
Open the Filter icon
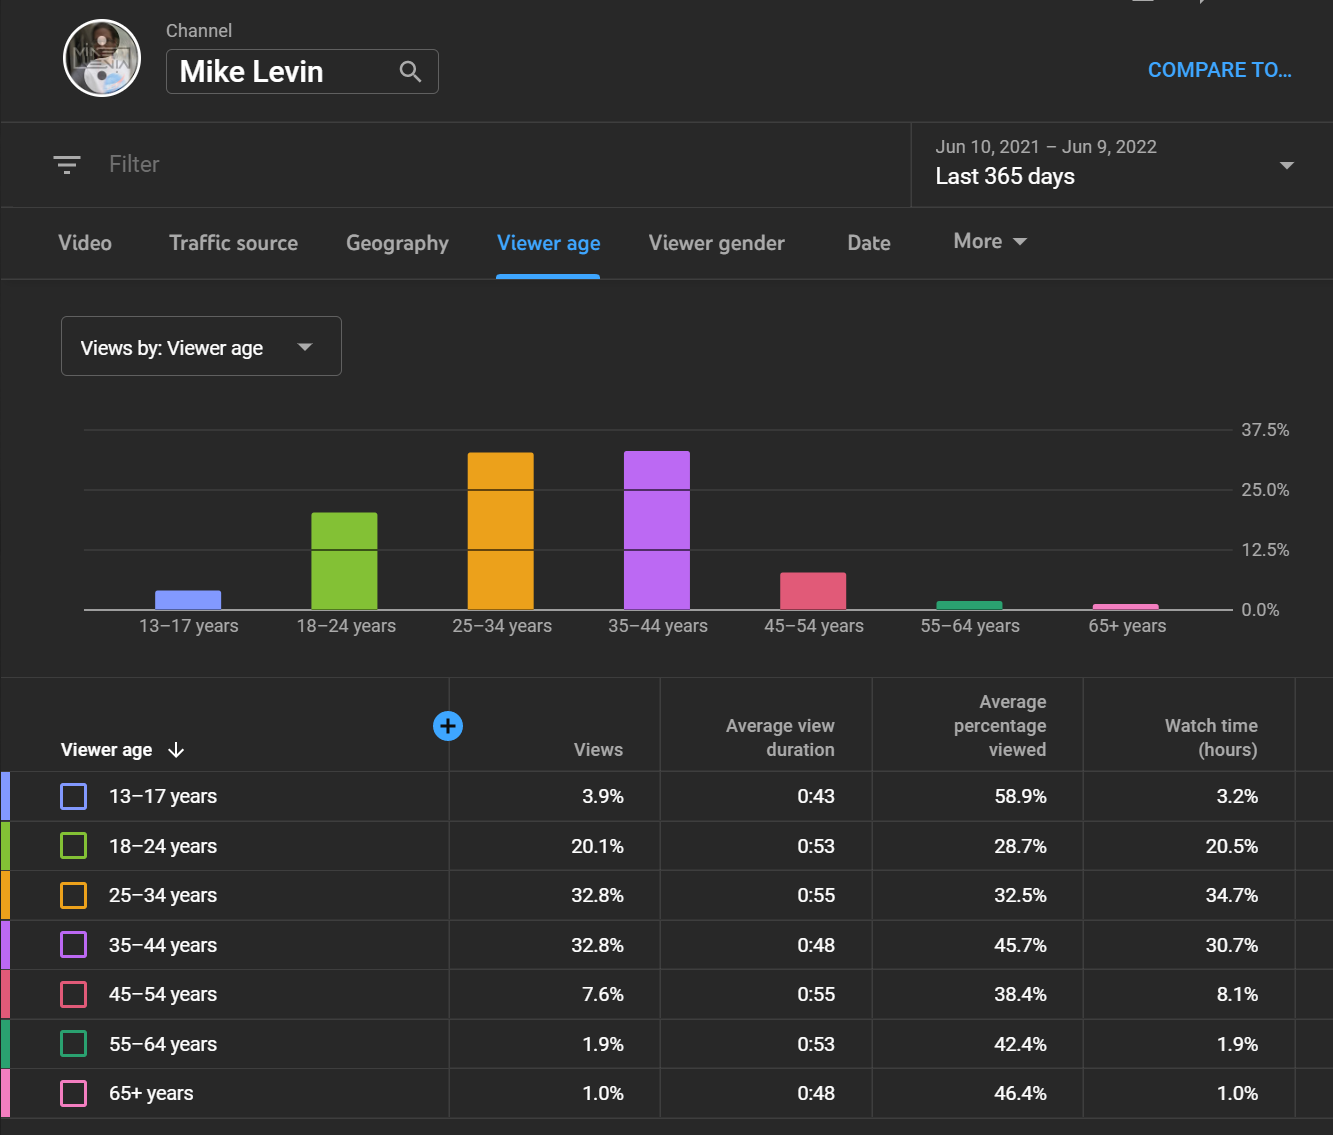(67, 164)
